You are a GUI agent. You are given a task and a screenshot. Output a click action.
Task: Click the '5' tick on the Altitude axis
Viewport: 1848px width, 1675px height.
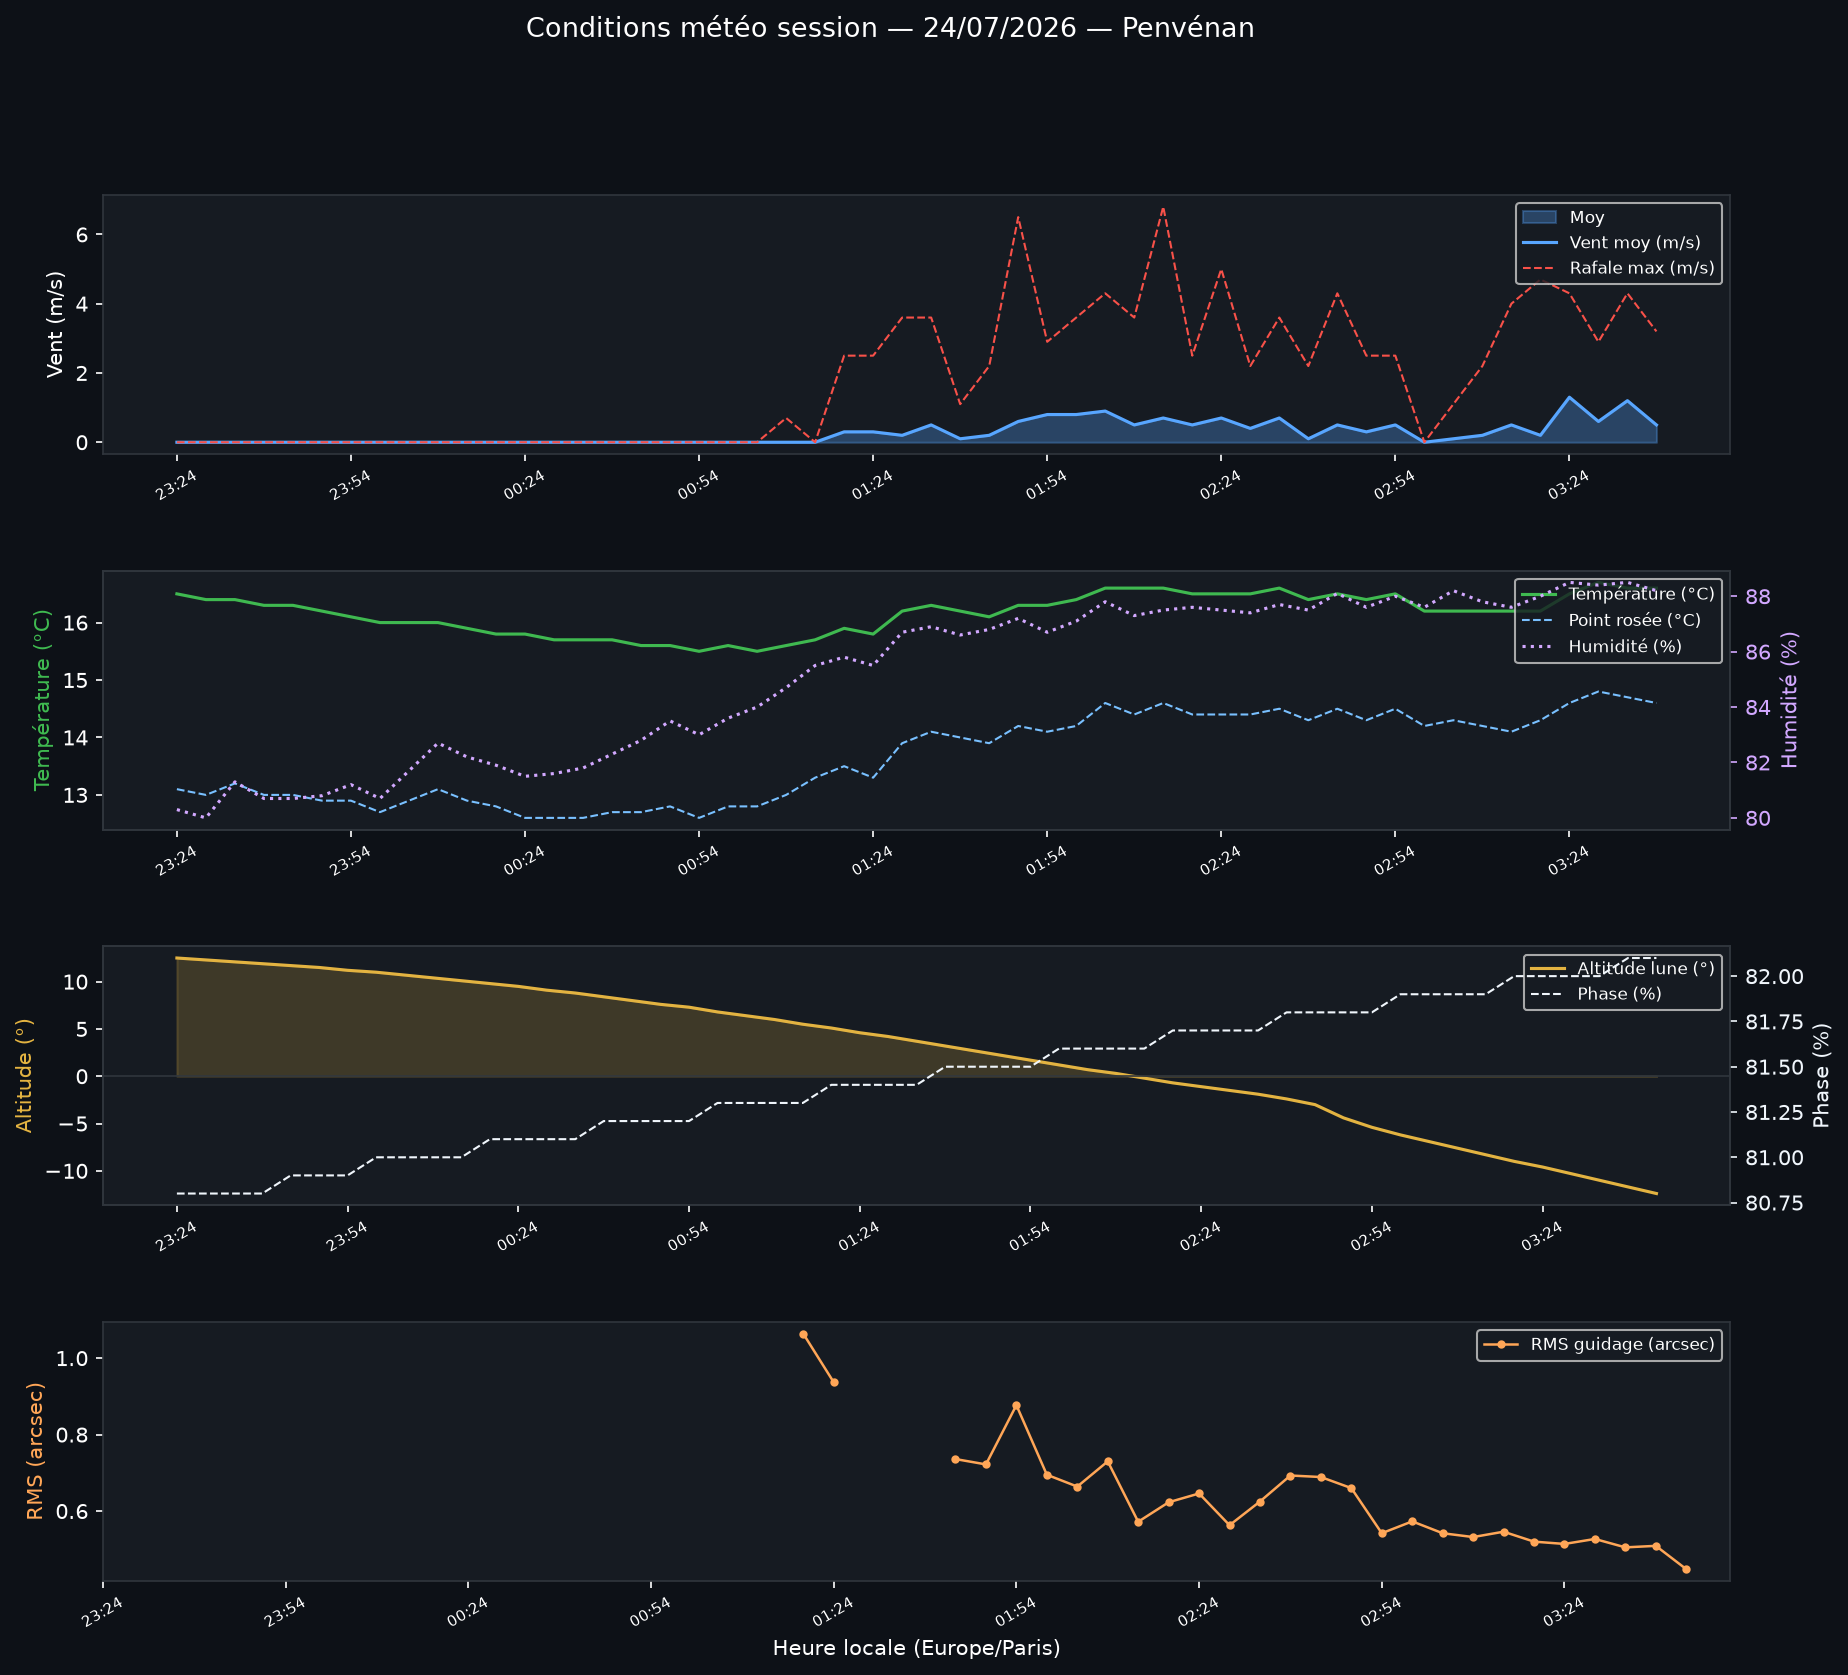(83, 1029)
